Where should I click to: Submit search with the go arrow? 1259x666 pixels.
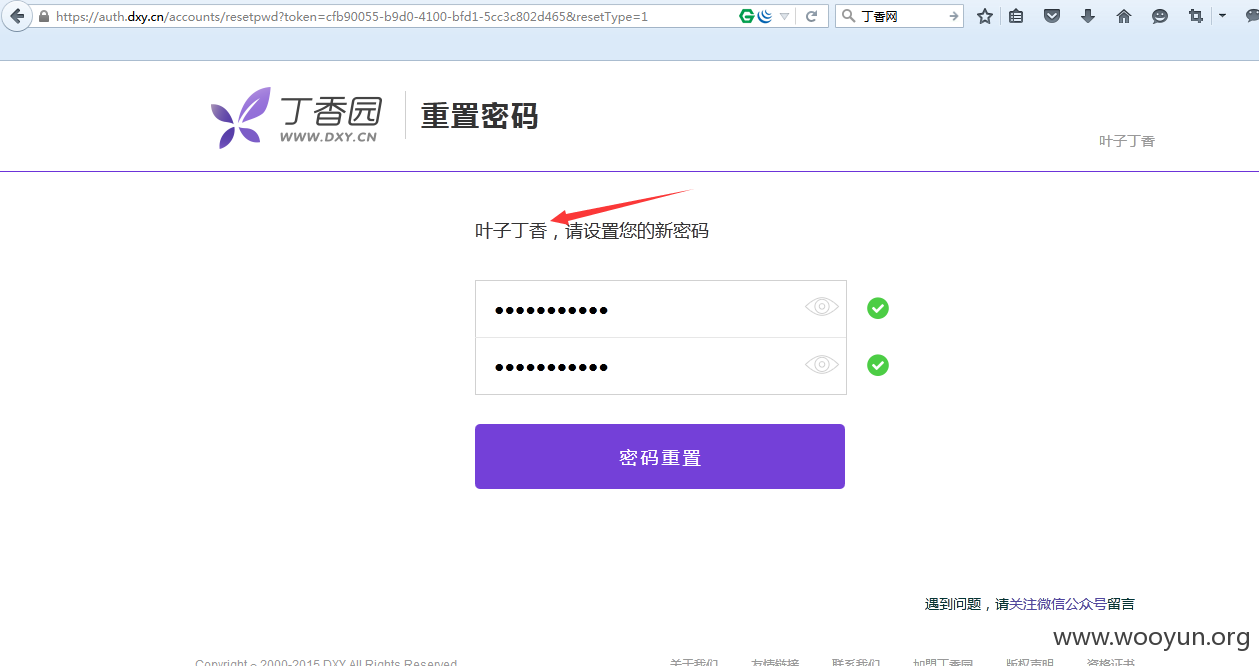click(954, 16)
